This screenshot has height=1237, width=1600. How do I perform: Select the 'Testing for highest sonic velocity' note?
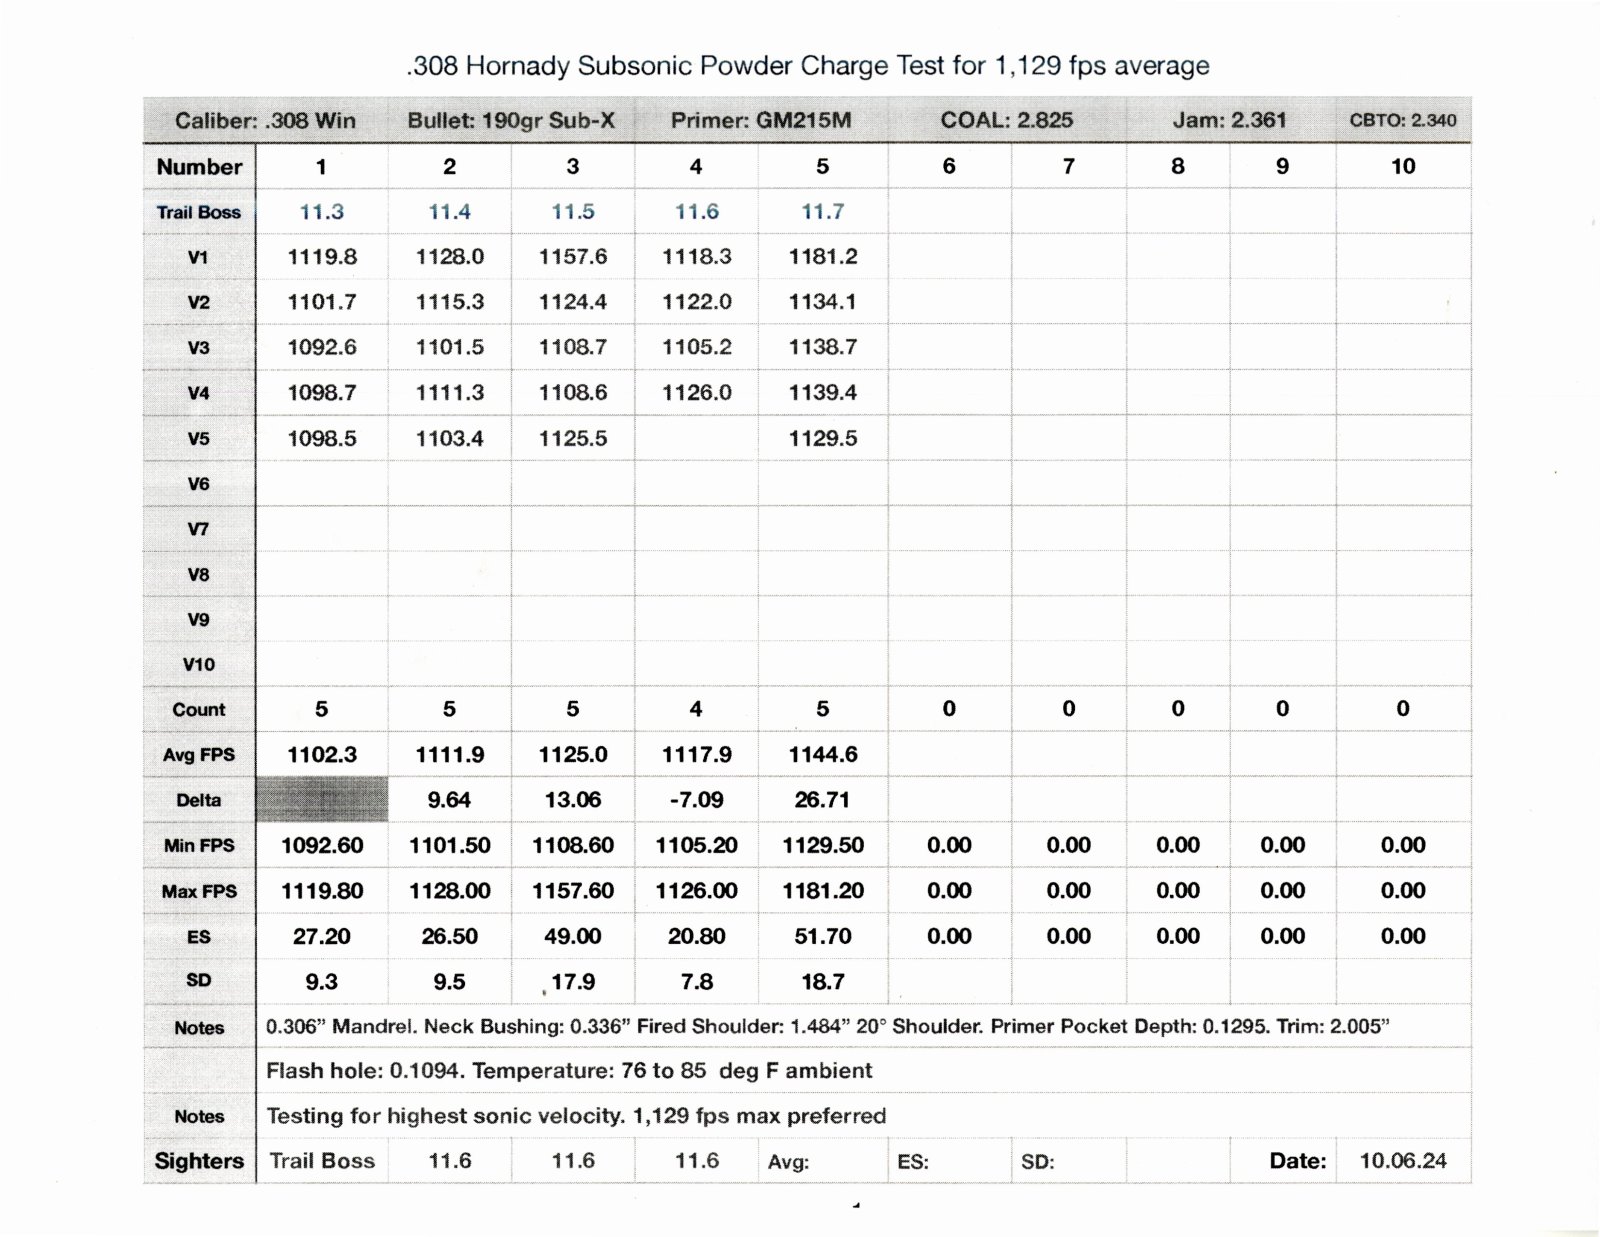pos(576,1116)
